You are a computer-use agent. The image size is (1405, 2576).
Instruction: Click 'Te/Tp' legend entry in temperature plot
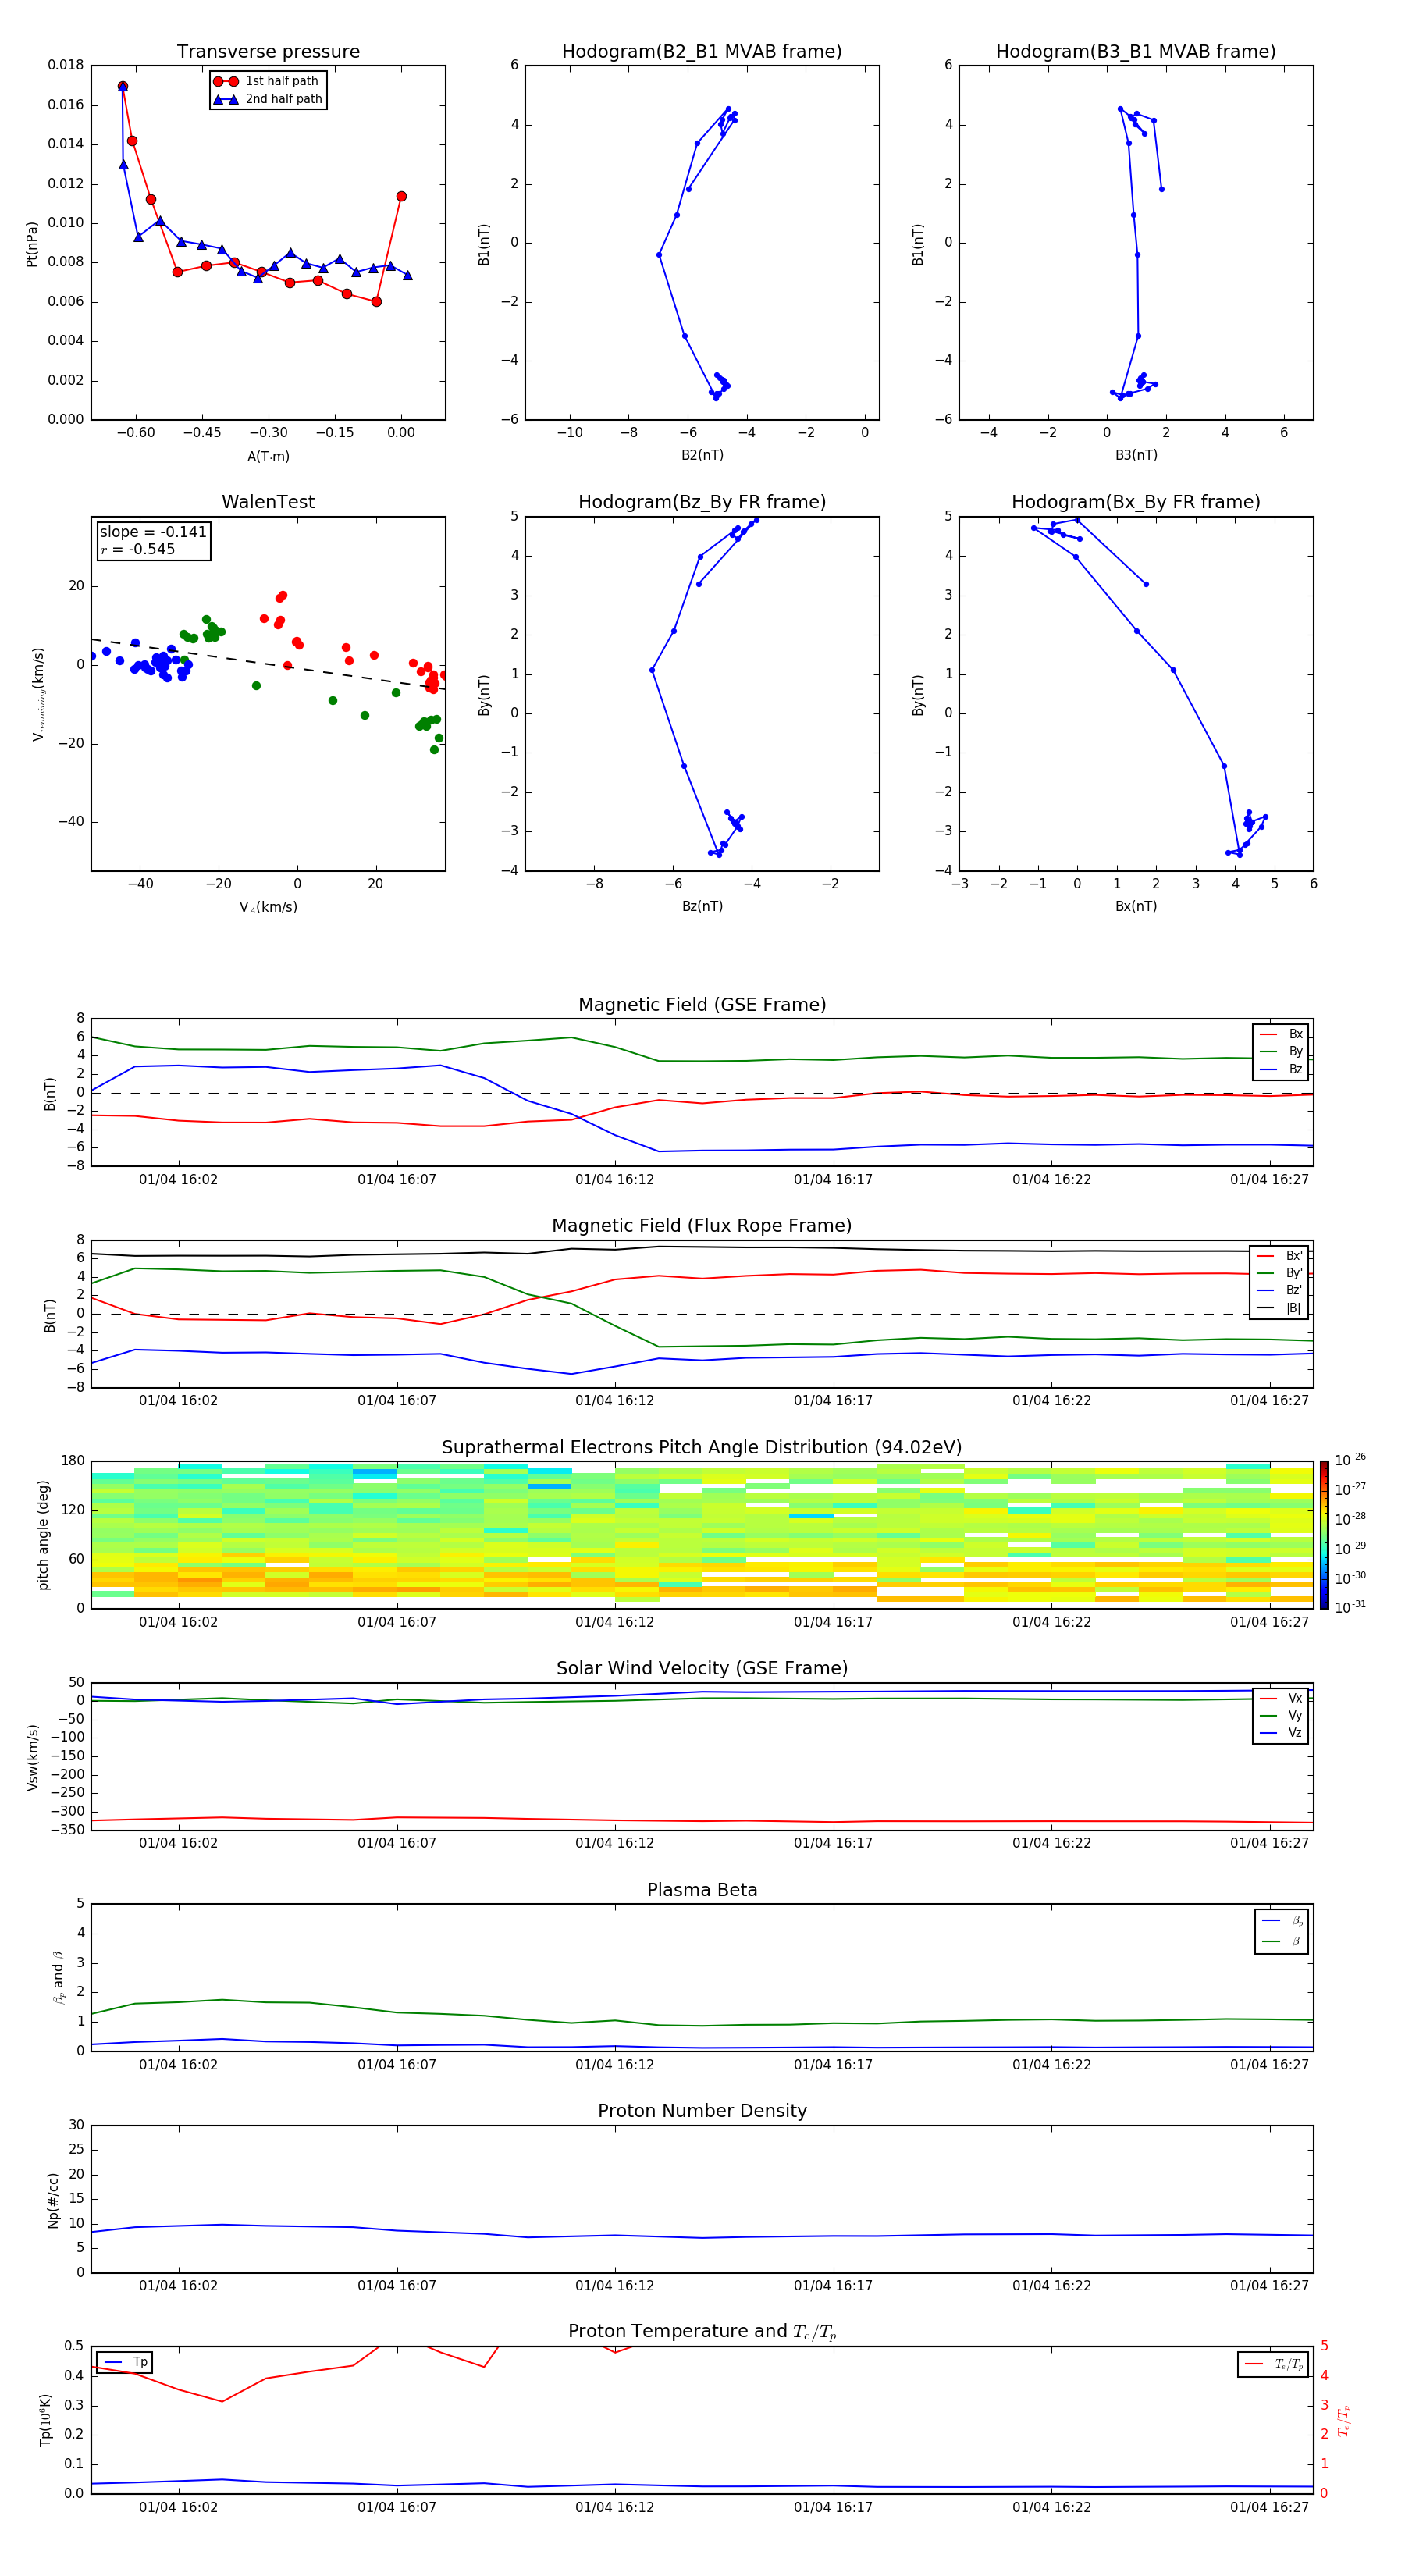[x=1273, y=2364]
